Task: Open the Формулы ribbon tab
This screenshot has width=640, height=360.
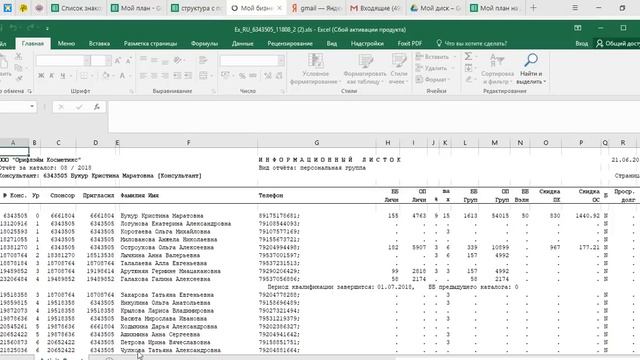Action: point(204,43)
